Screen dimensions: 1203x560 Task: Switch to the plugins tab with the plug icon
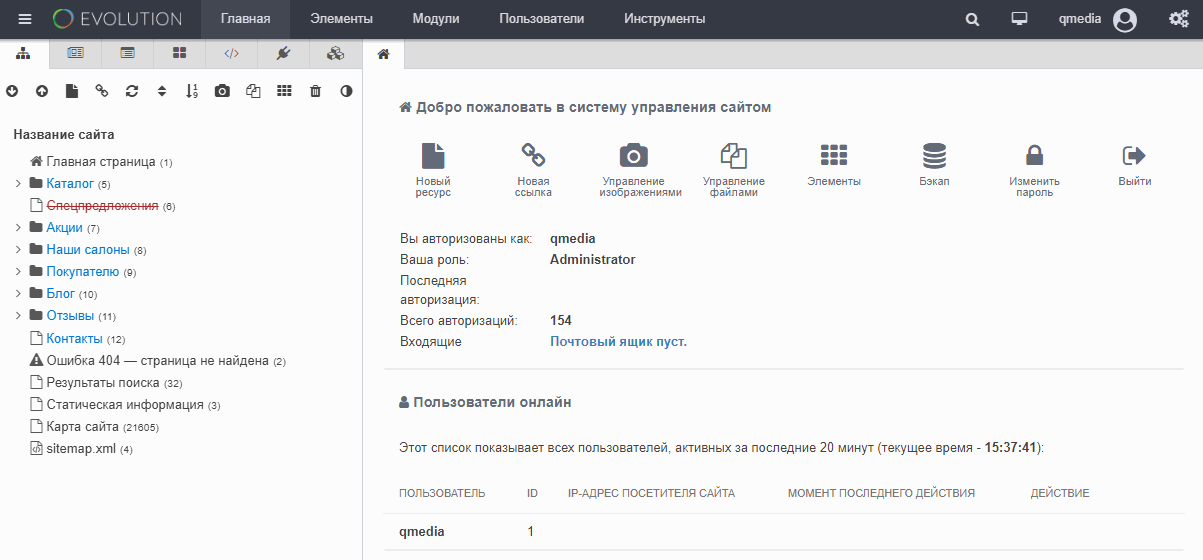pos(283,53)
